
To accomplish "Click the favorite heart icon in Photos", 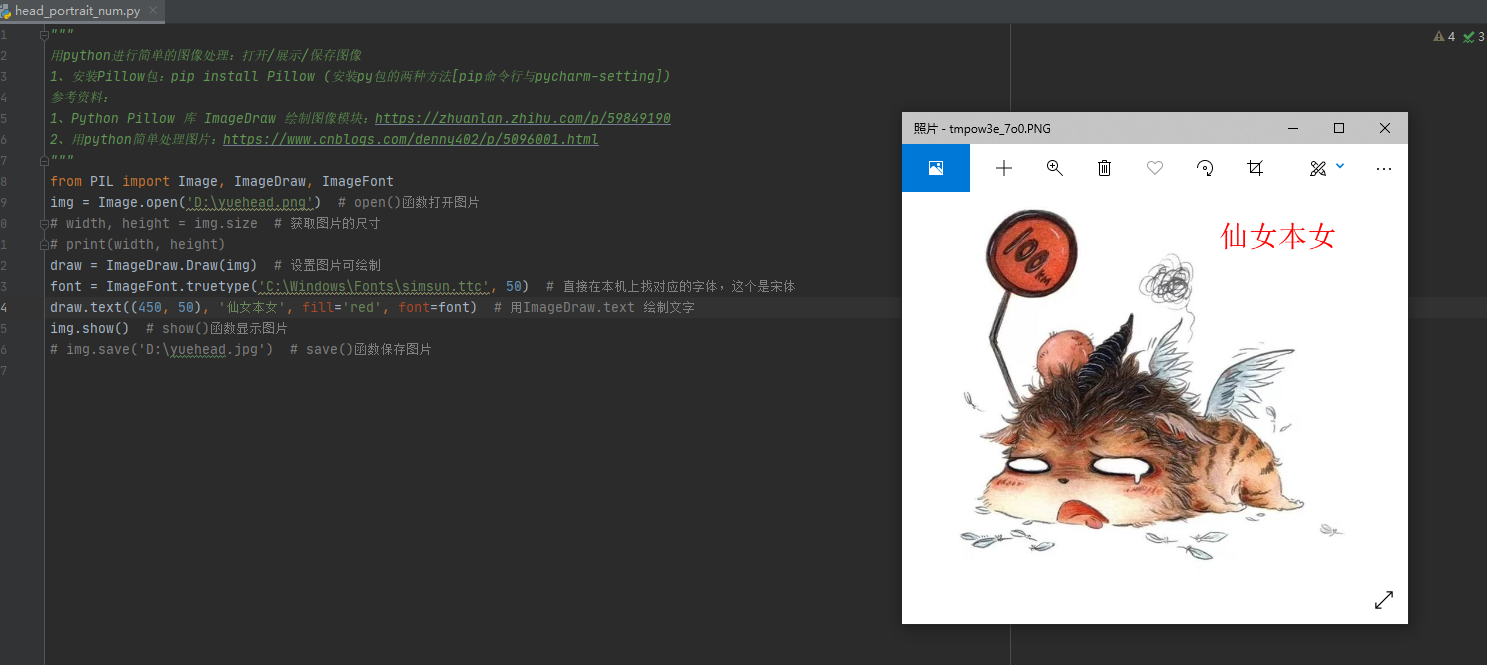I will [x=1155, y=168].
